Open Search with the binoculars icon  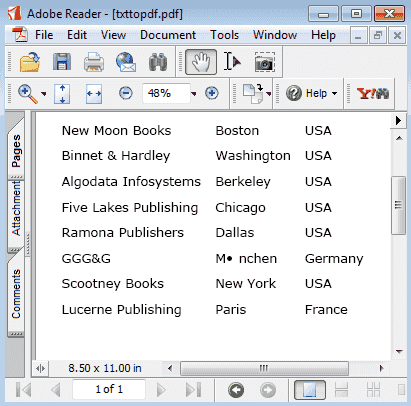(158, 62)
